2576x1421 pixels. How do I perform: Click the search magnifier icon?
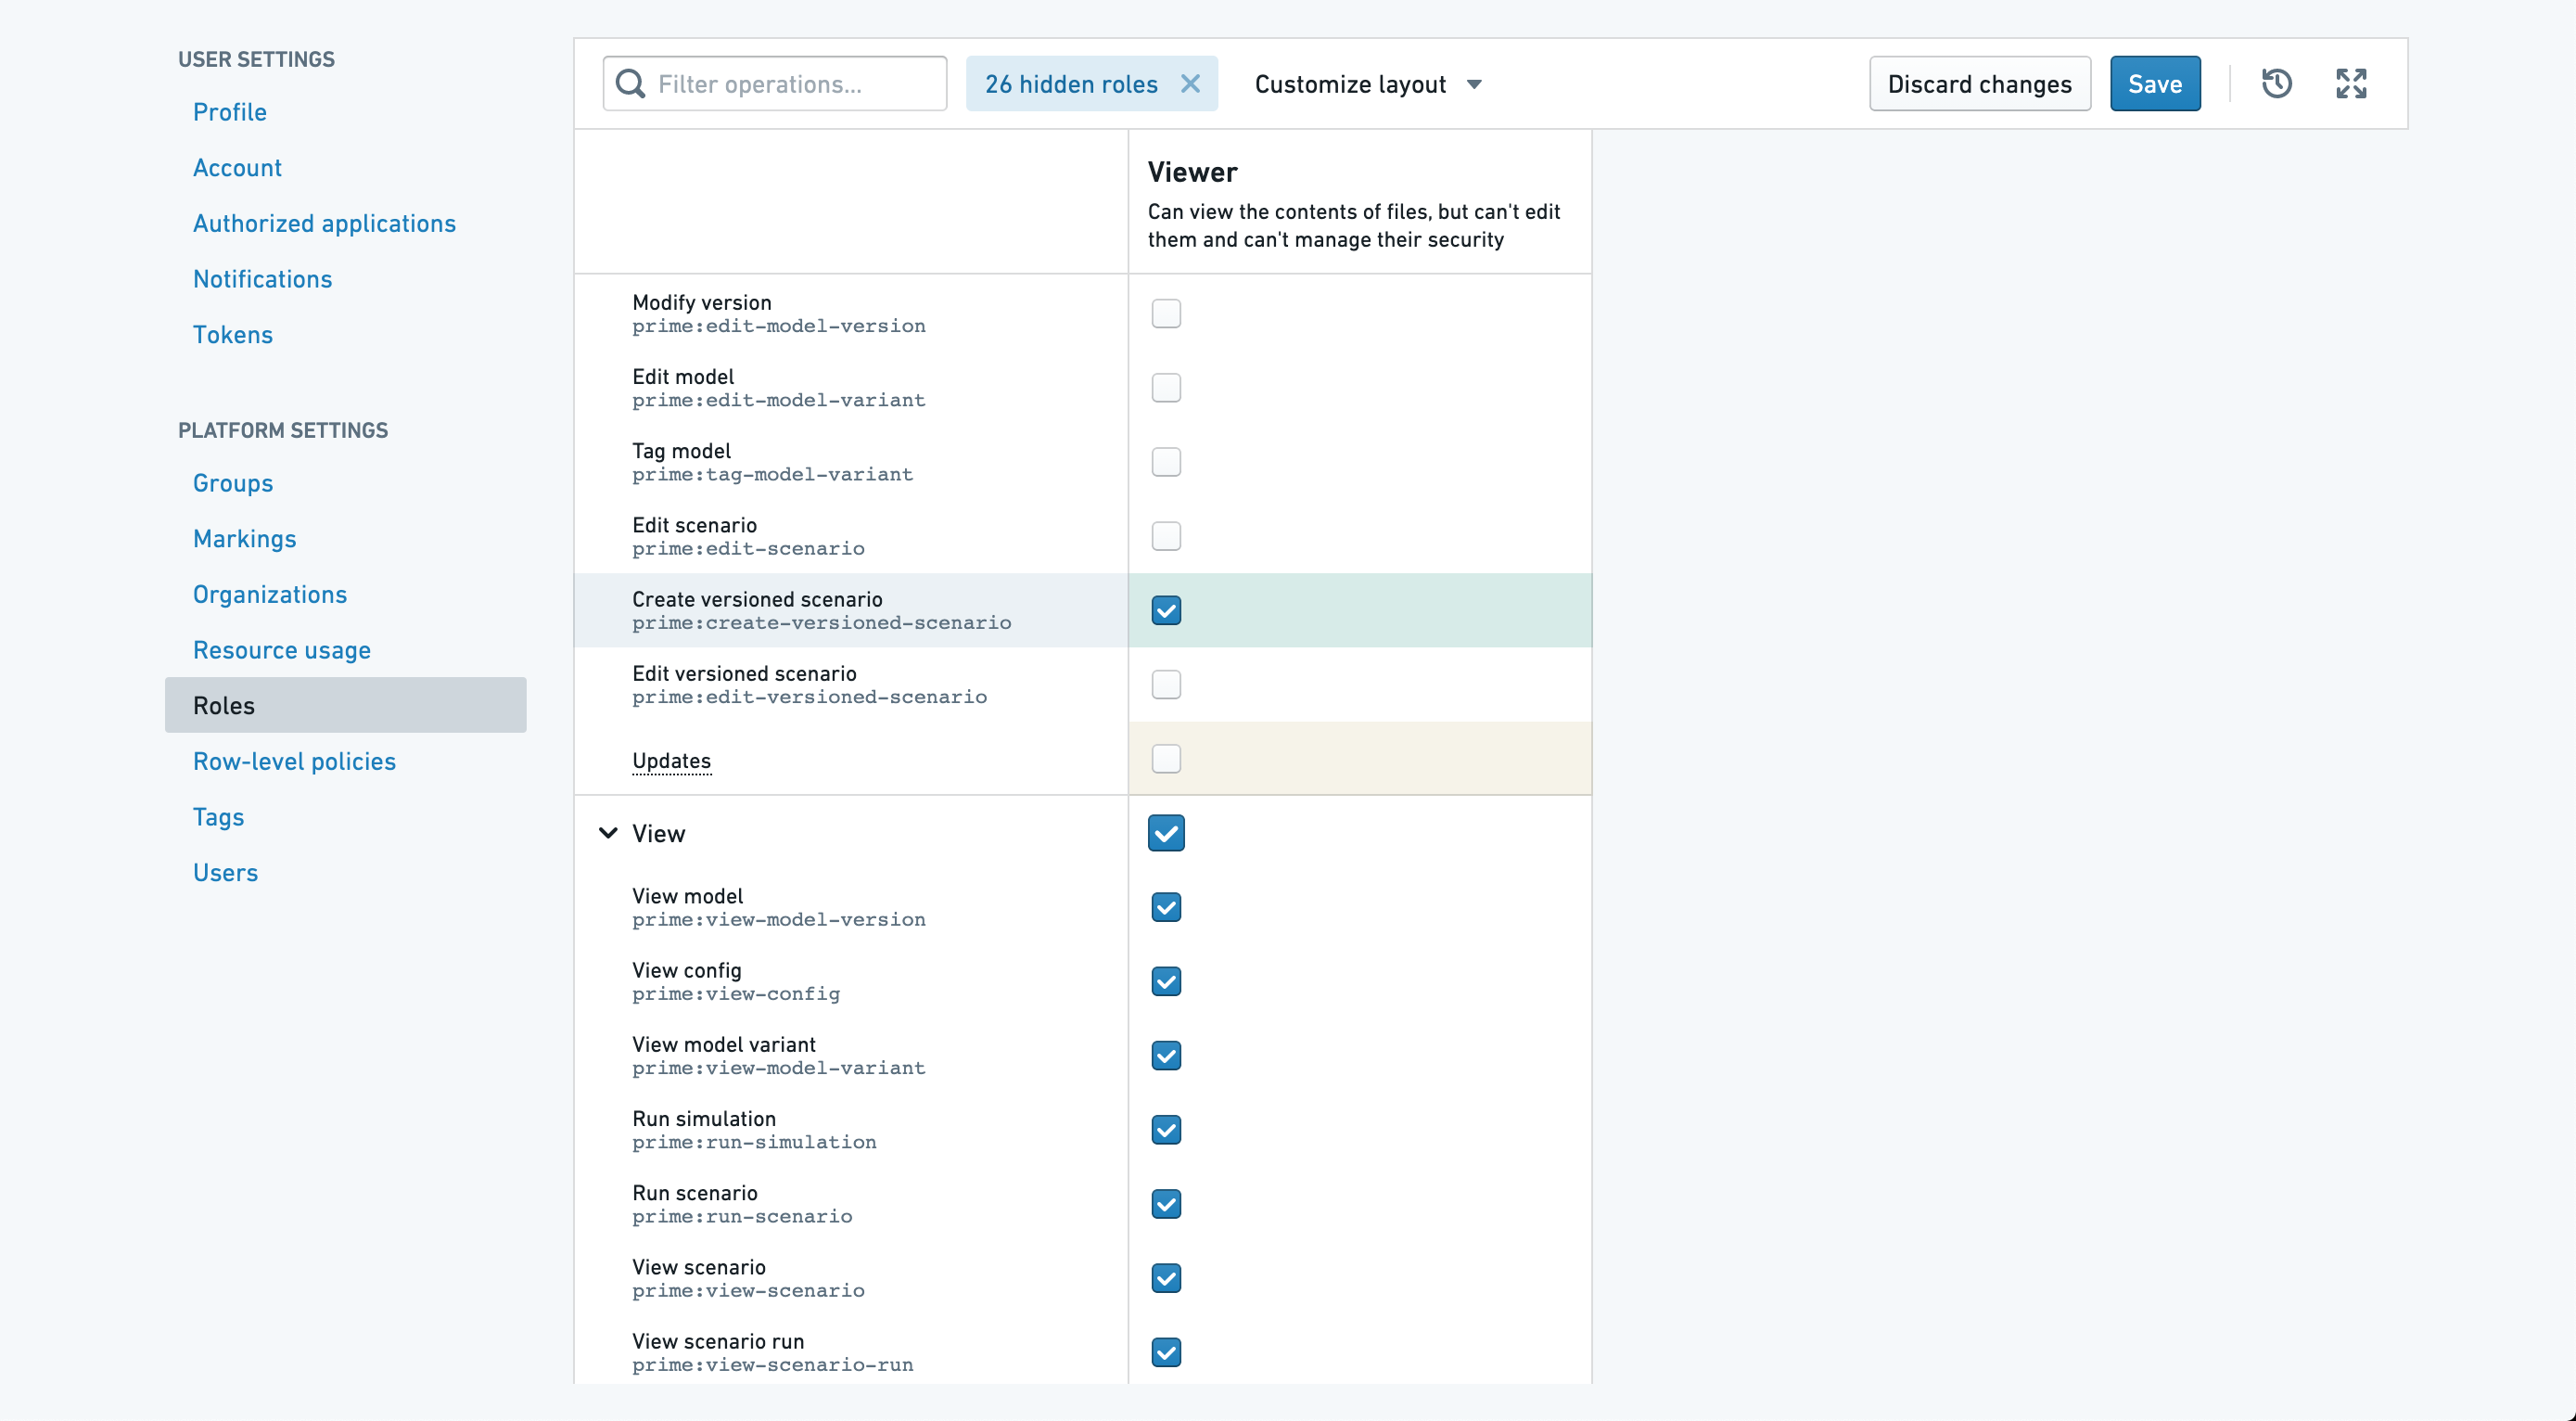click(631, 84)
